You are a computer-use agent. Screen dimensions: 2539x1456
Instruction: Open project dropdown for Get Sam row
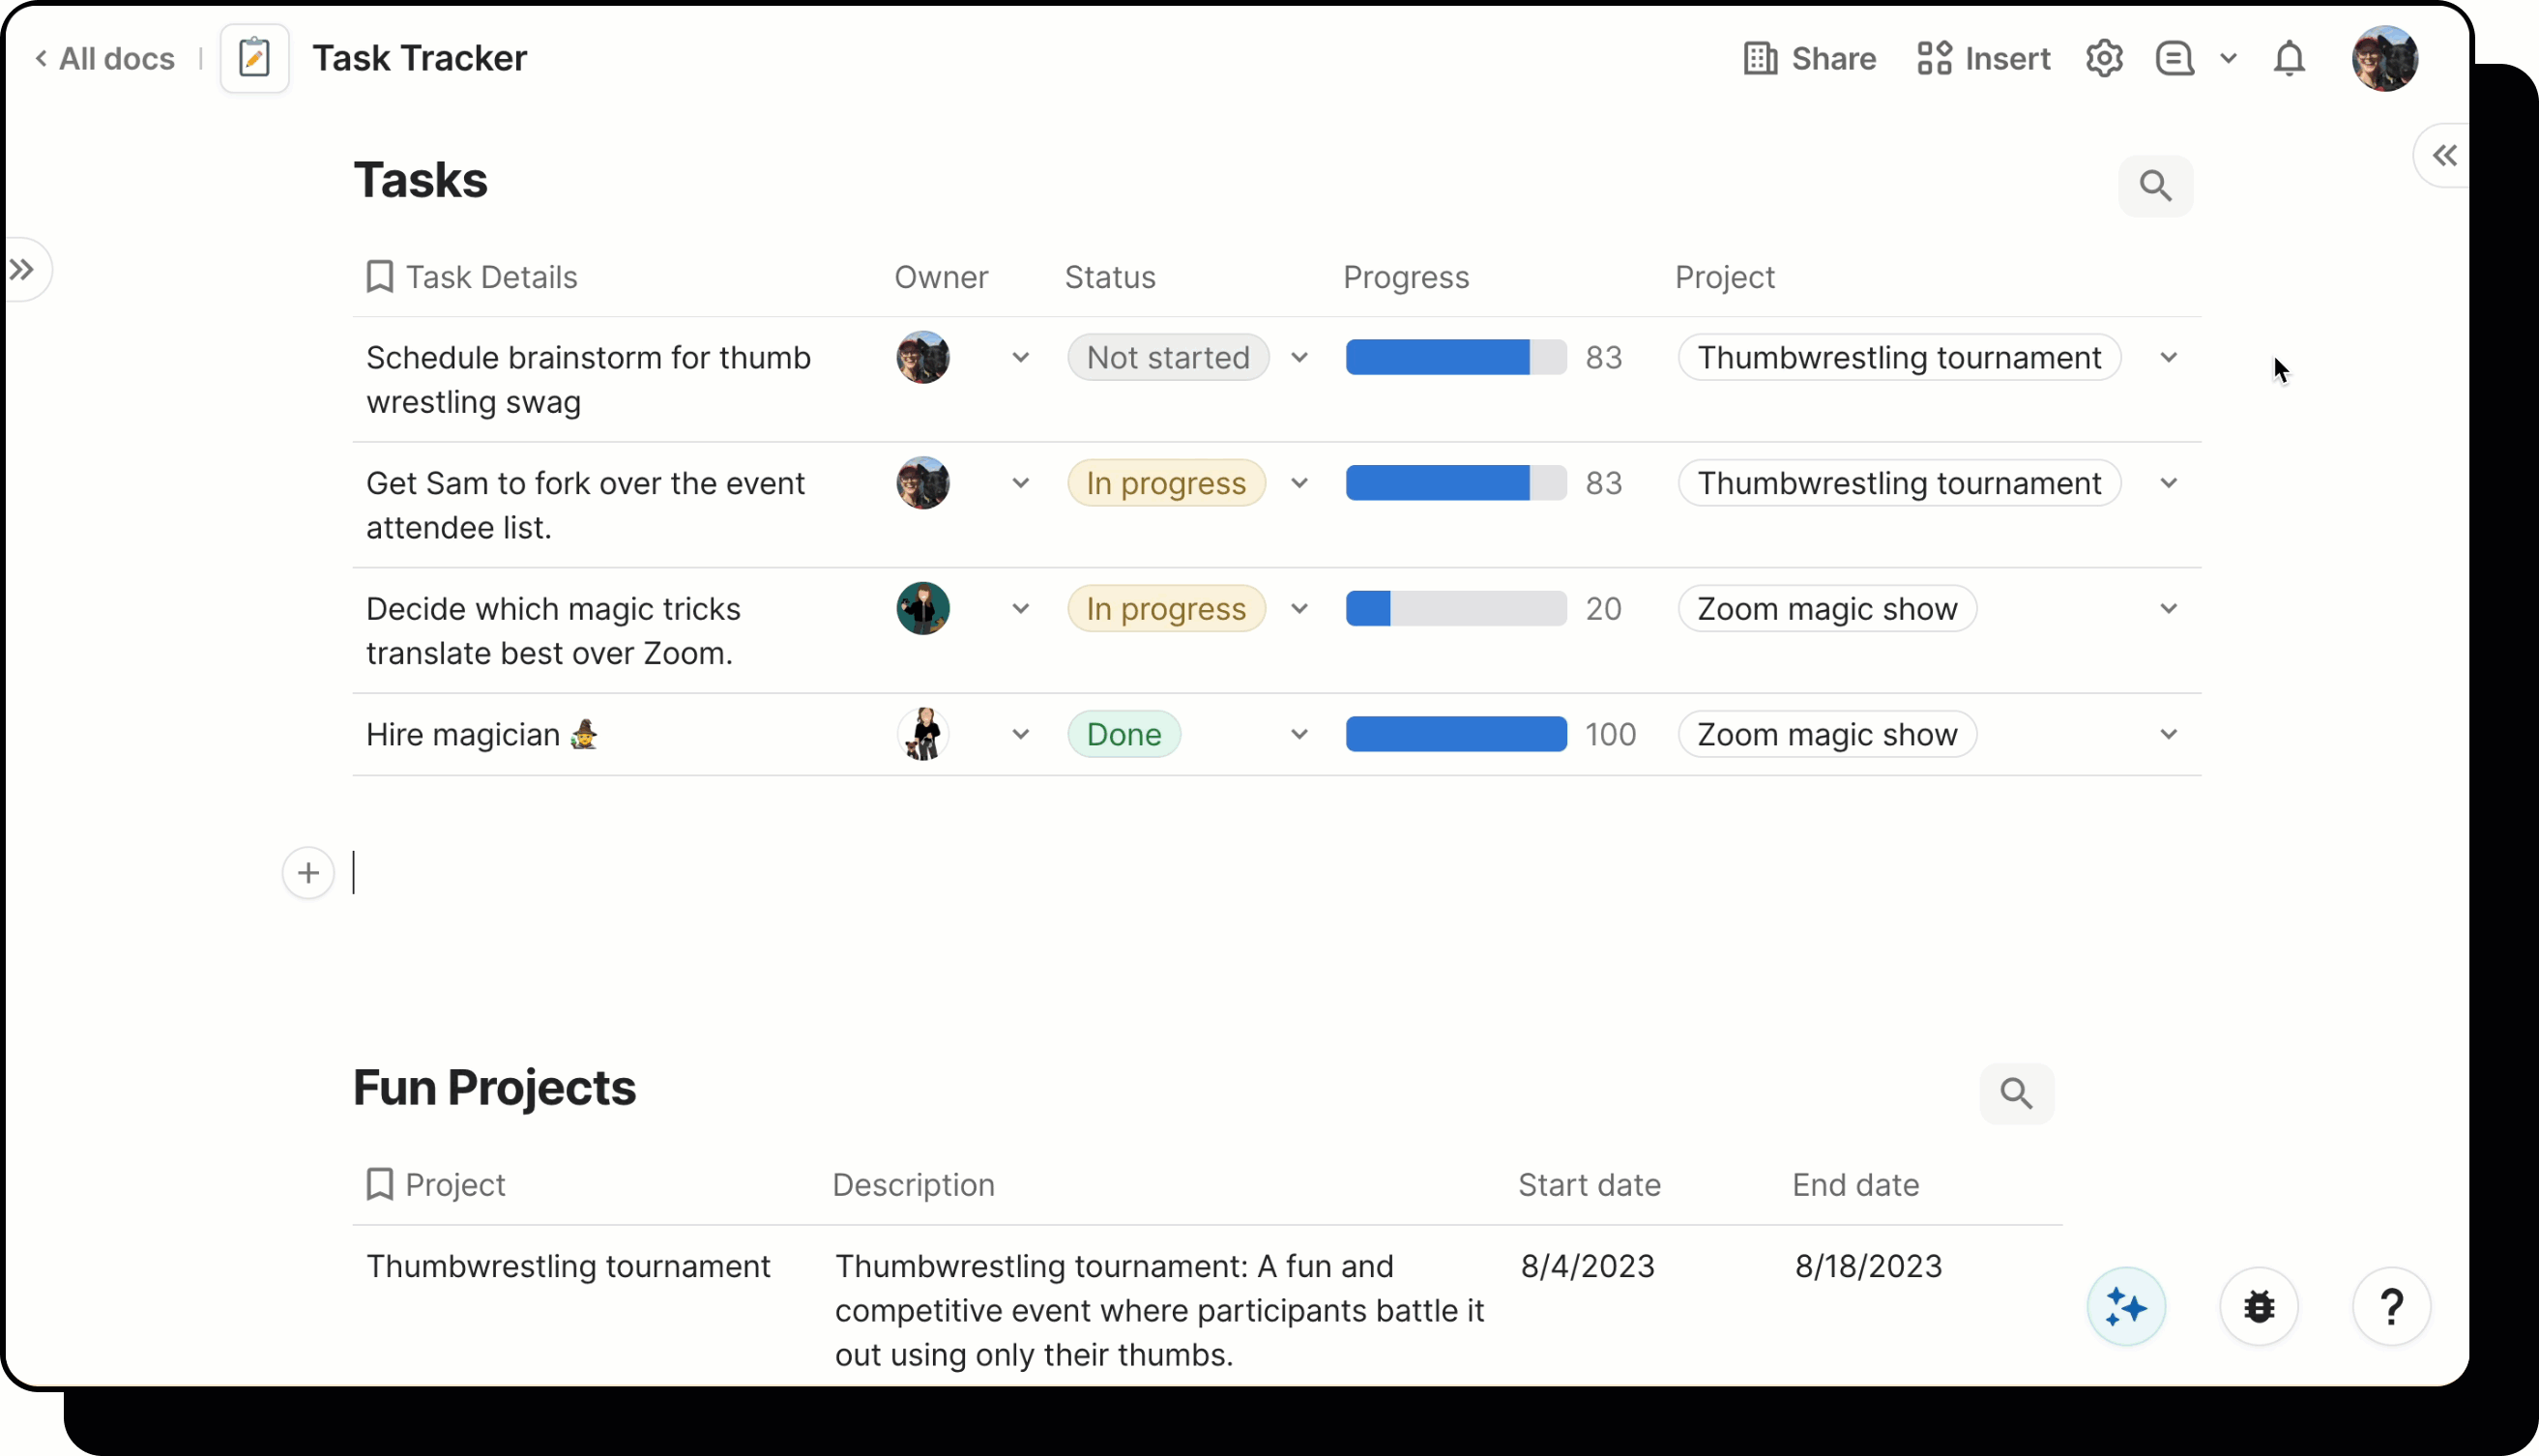point(2168,484)
